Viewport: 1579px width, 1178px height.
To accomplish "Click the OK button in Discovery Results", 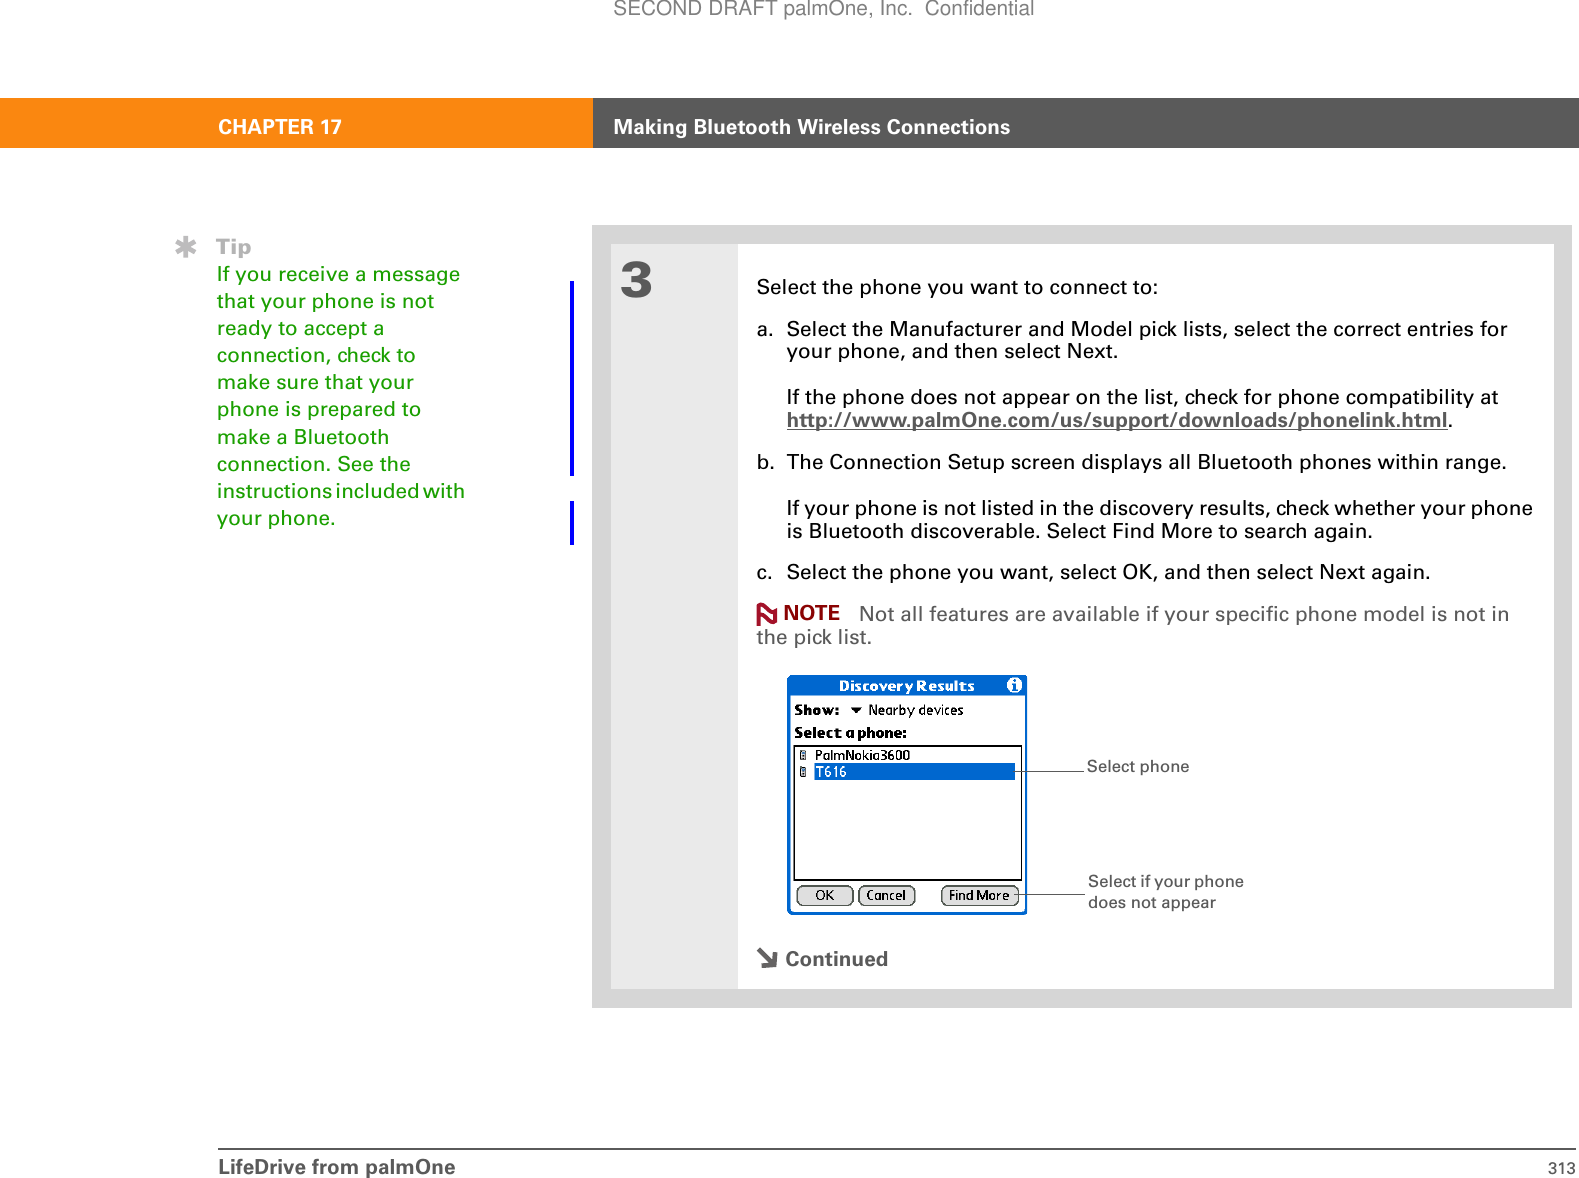I will (x=824, y=896).
